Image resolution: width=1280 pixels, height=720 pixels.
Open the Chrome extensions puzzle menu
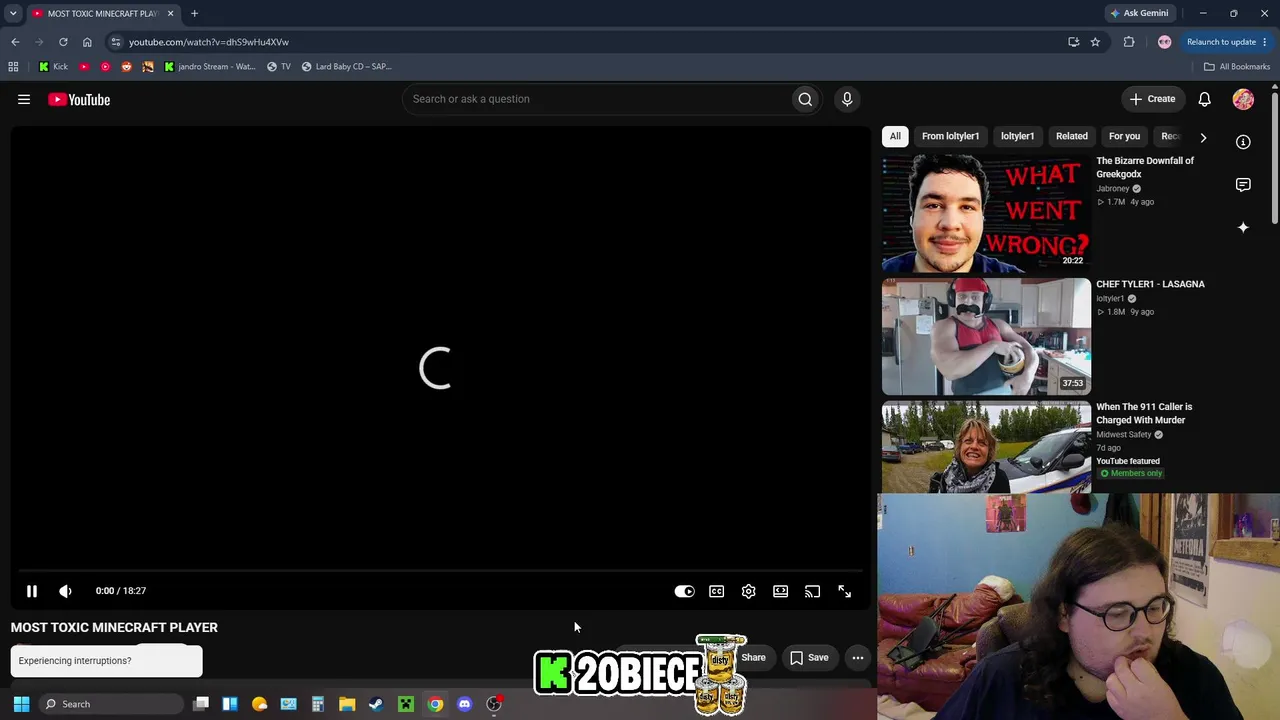[x=1129, y=42]
